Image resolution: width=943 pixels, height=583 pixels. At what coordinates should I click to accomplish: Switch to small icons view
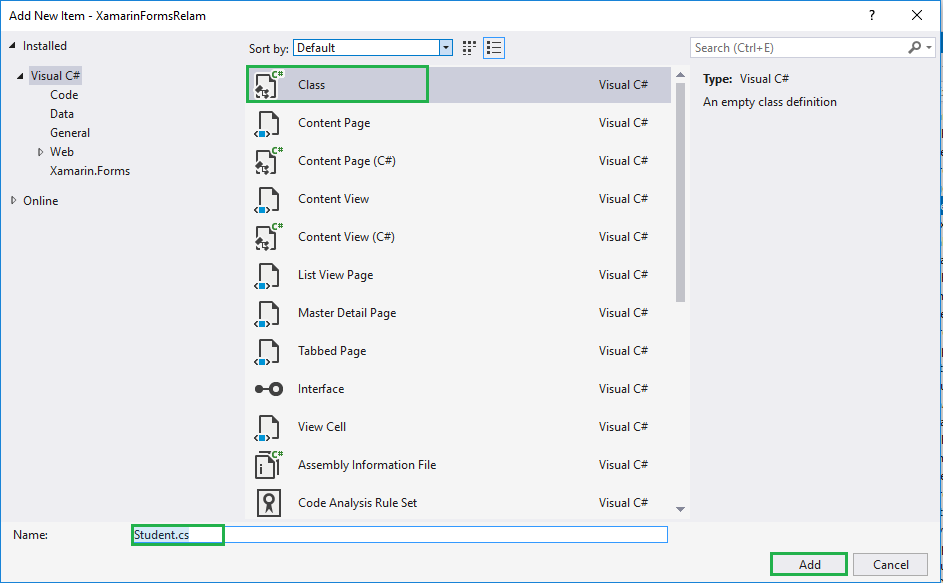tap(469, 48)
